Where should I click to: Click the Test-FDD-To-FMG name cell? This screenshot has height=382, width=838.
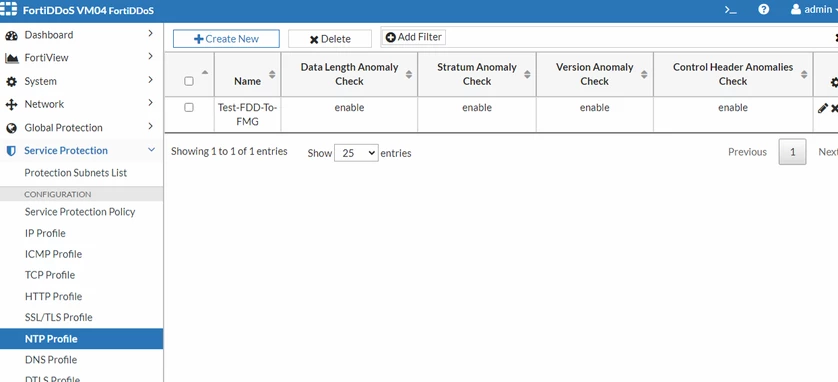246,114
